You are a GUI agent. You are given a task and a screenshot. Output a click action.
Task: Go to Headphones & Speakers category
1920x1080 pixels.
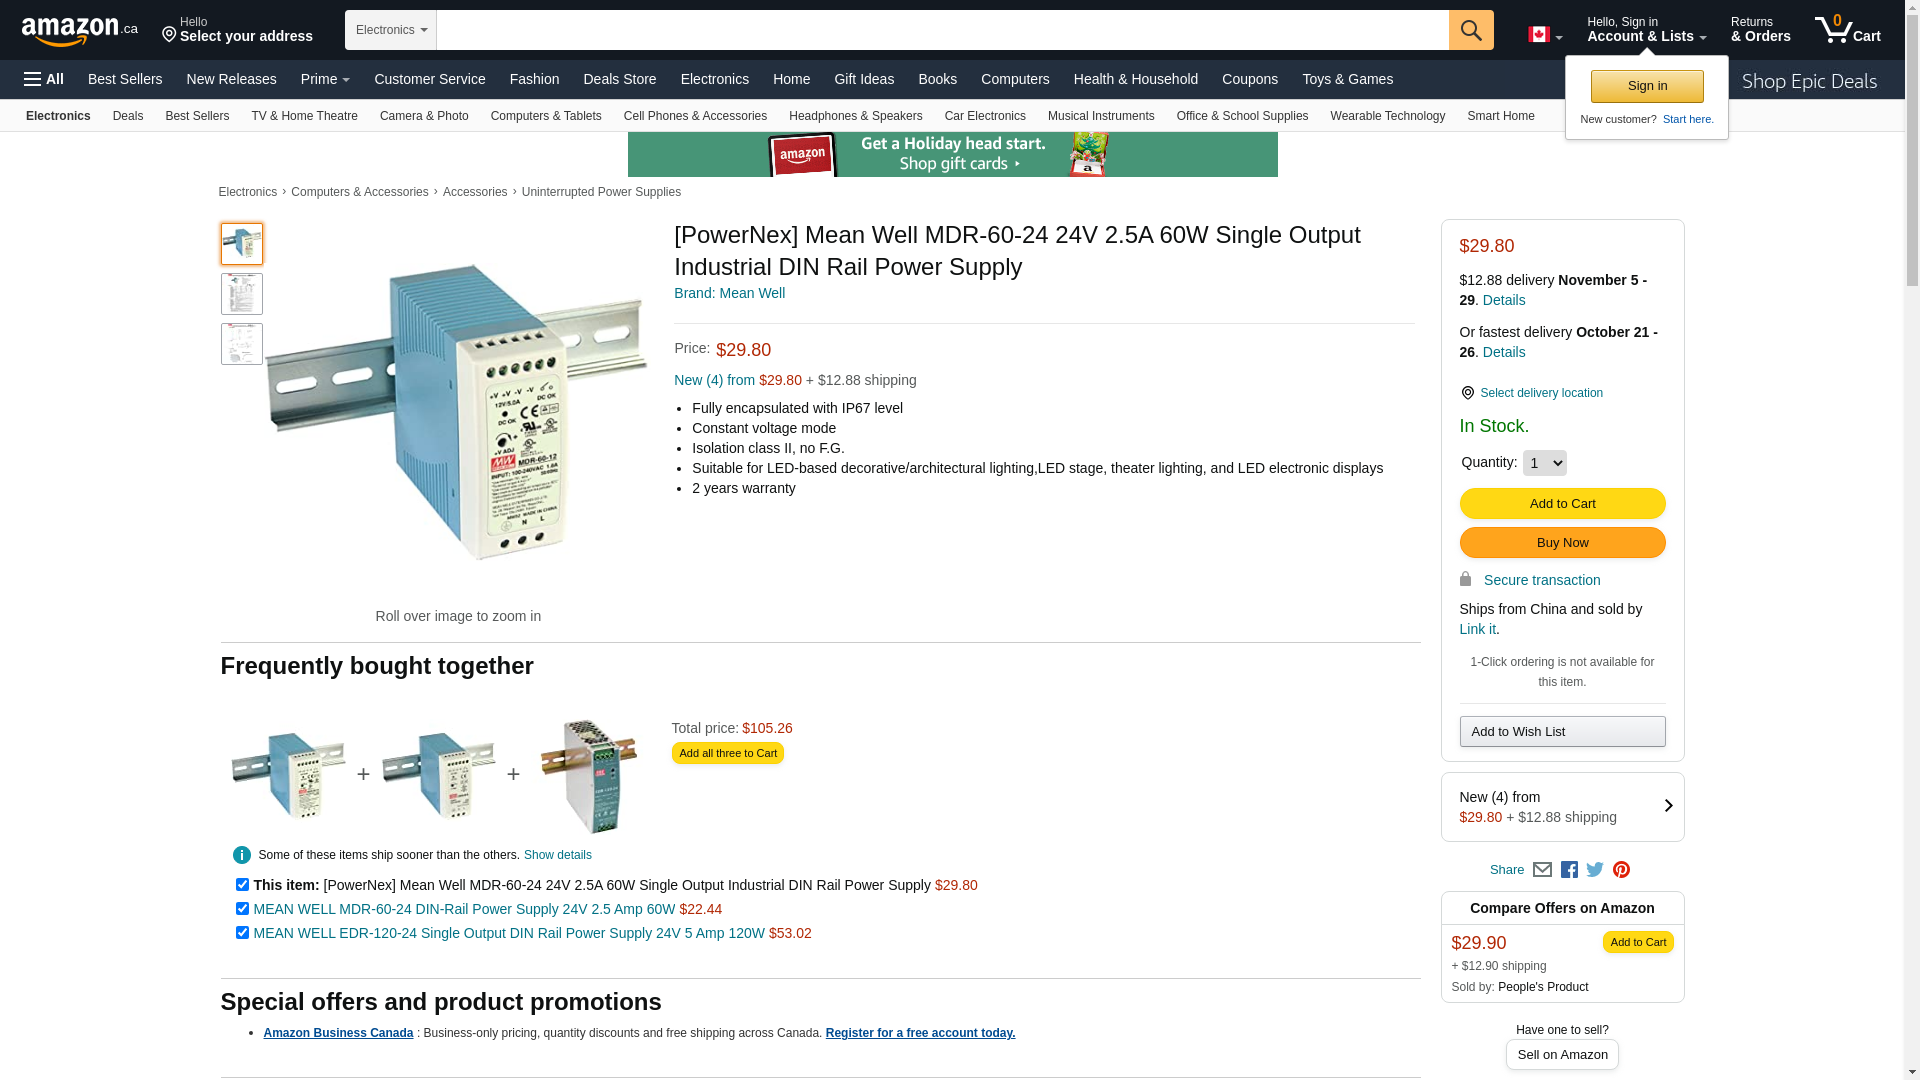[x=855, y=116]
